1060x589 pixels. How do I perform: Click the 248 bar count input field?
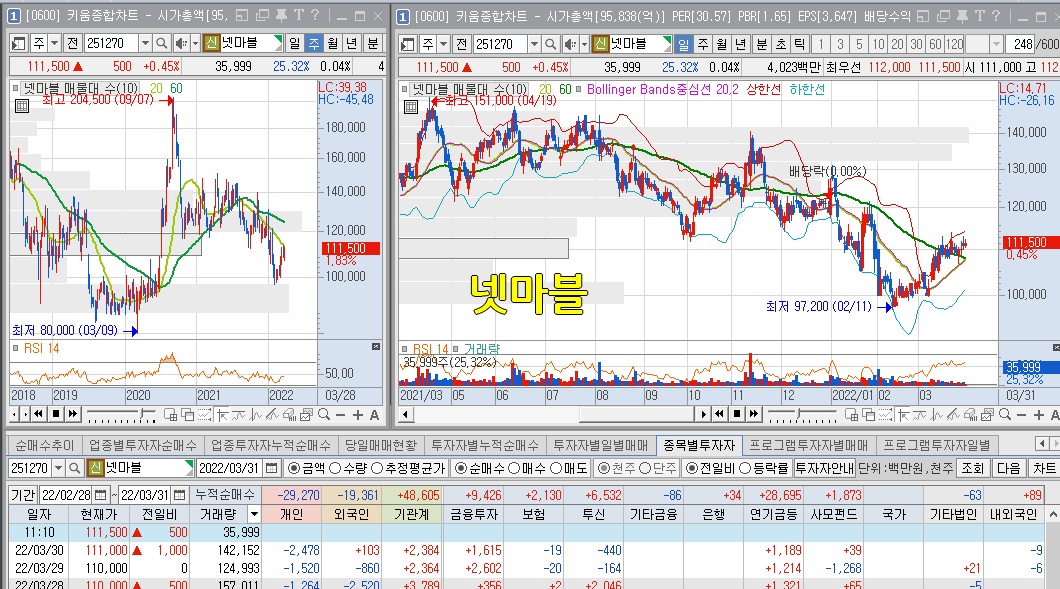(1021, 45)
